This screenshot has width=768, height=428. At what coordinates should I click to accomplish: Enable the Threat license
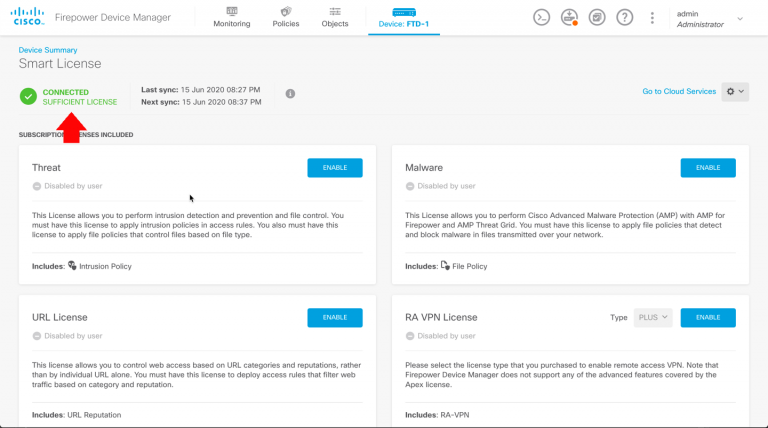335,167
